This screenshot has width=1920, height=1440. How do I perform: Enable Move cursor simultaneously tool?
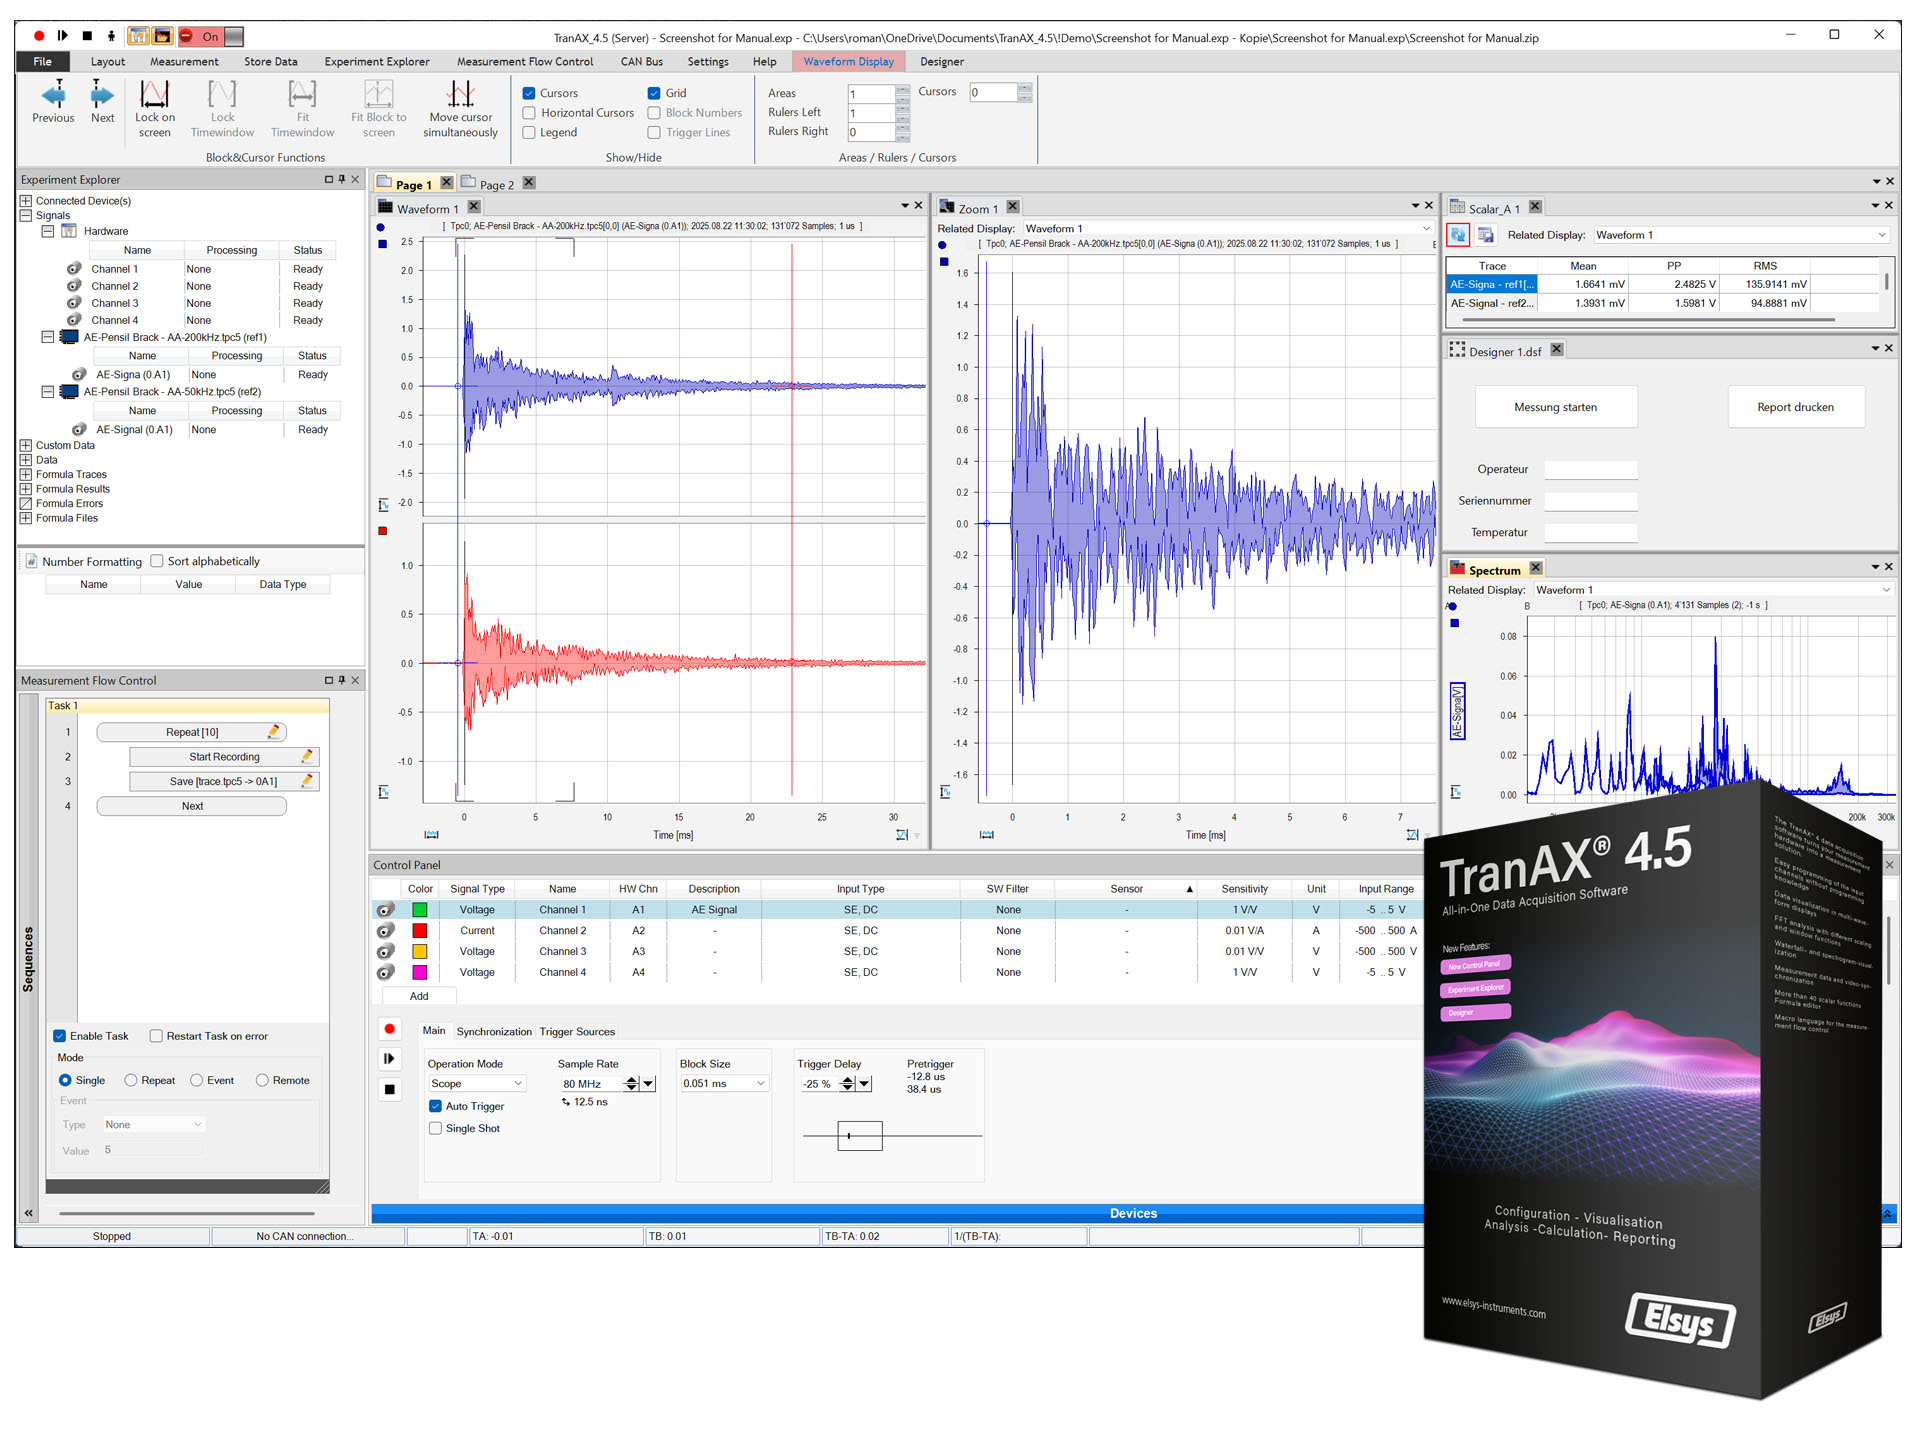pyautogui.click(x=459, y=105)
